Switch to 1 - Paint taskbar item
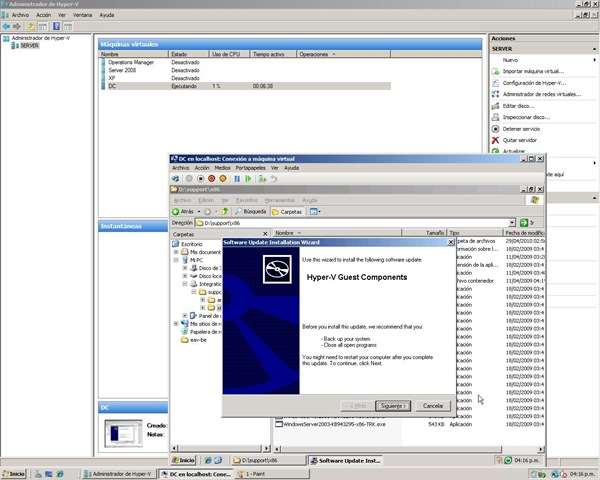 click(x=272, y=474)
